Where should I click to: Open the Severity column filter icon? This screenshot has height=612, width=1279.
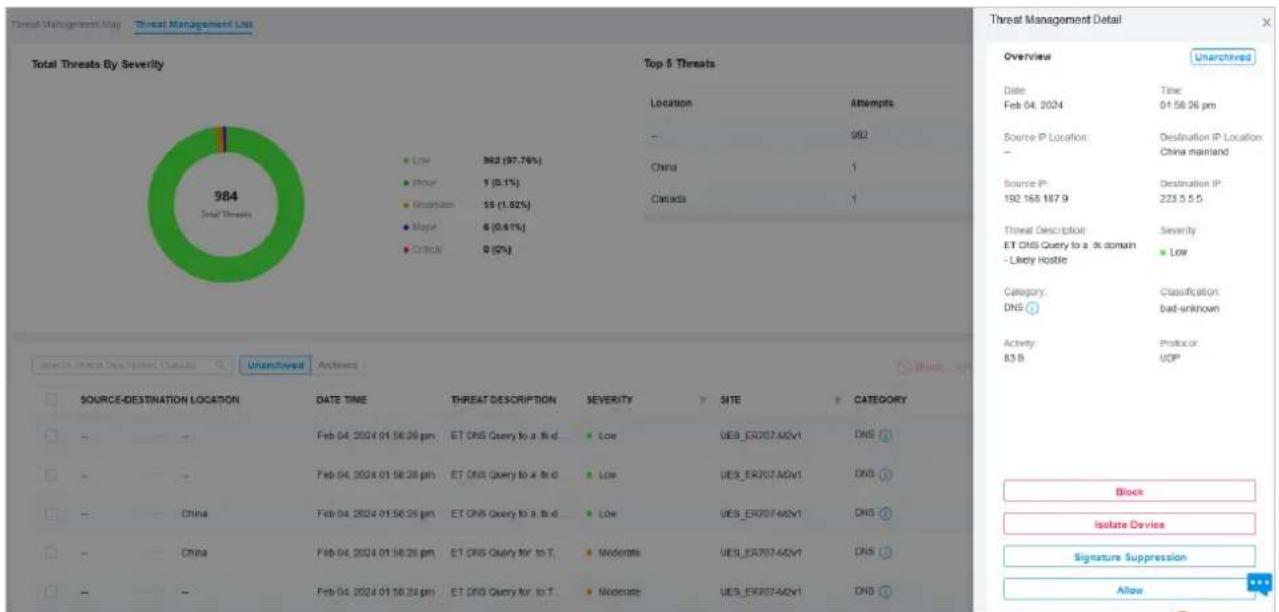(x=704, y=400)
